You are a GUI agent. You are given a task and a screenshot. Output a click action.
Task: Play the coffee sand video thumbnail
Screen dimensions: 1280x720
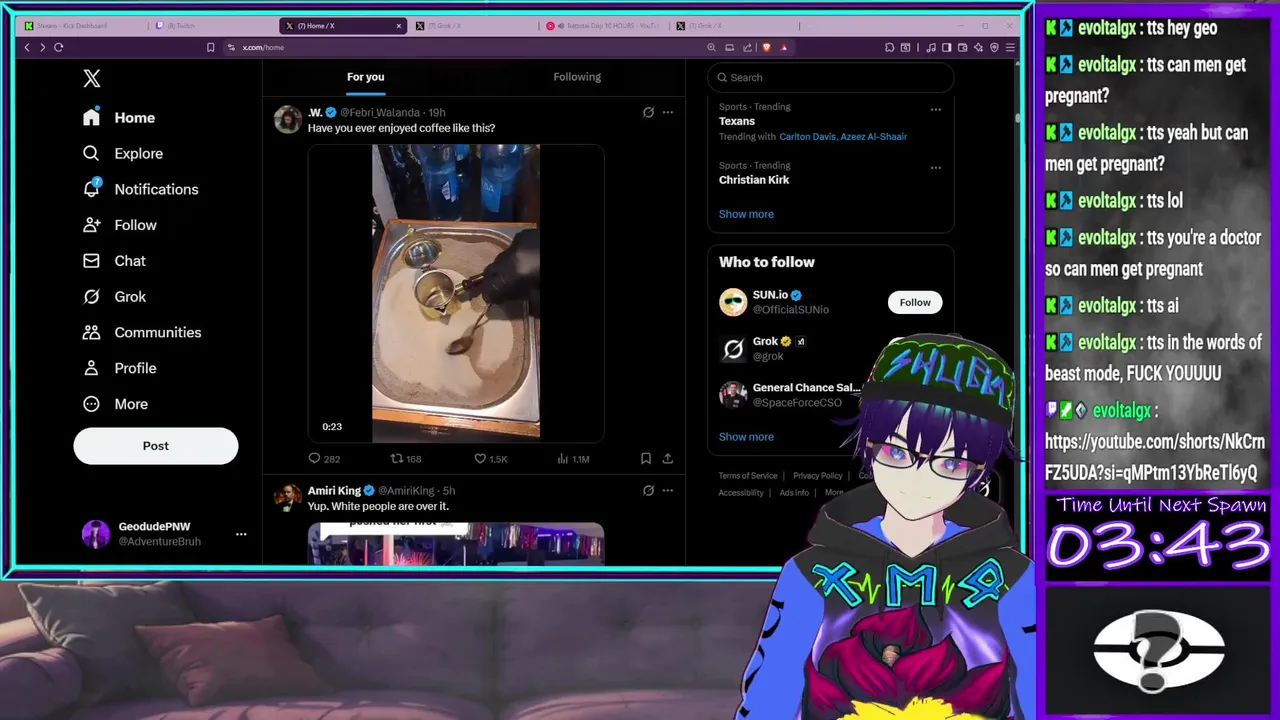(456, 292)
